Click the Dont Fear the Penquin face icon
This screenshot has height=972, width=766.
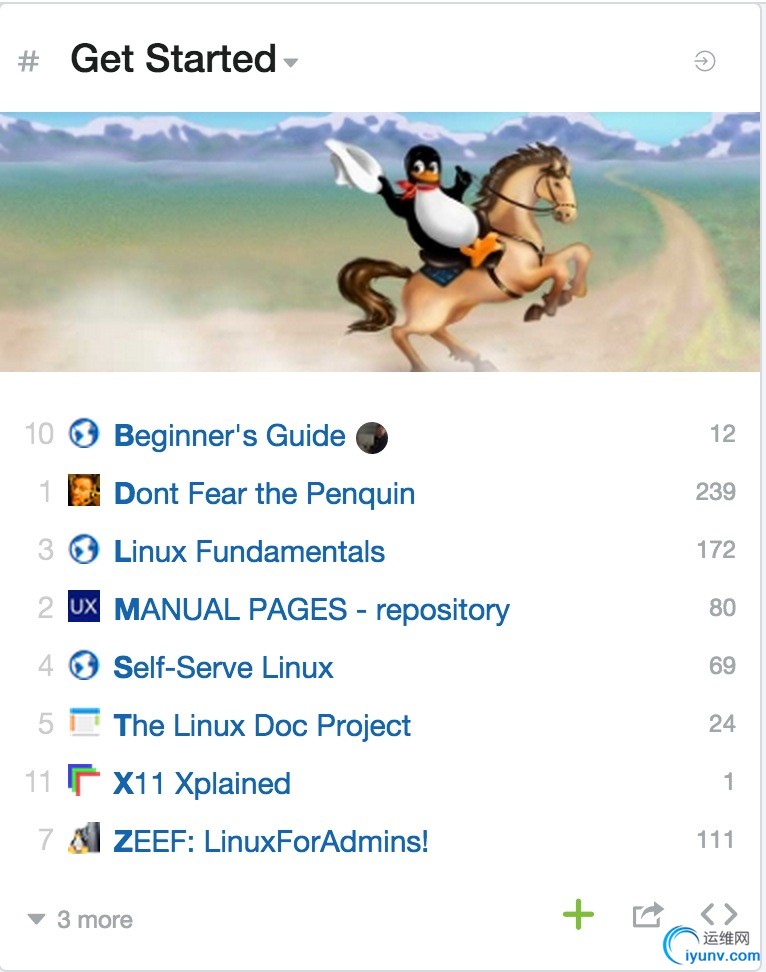[x=84, y=491]
